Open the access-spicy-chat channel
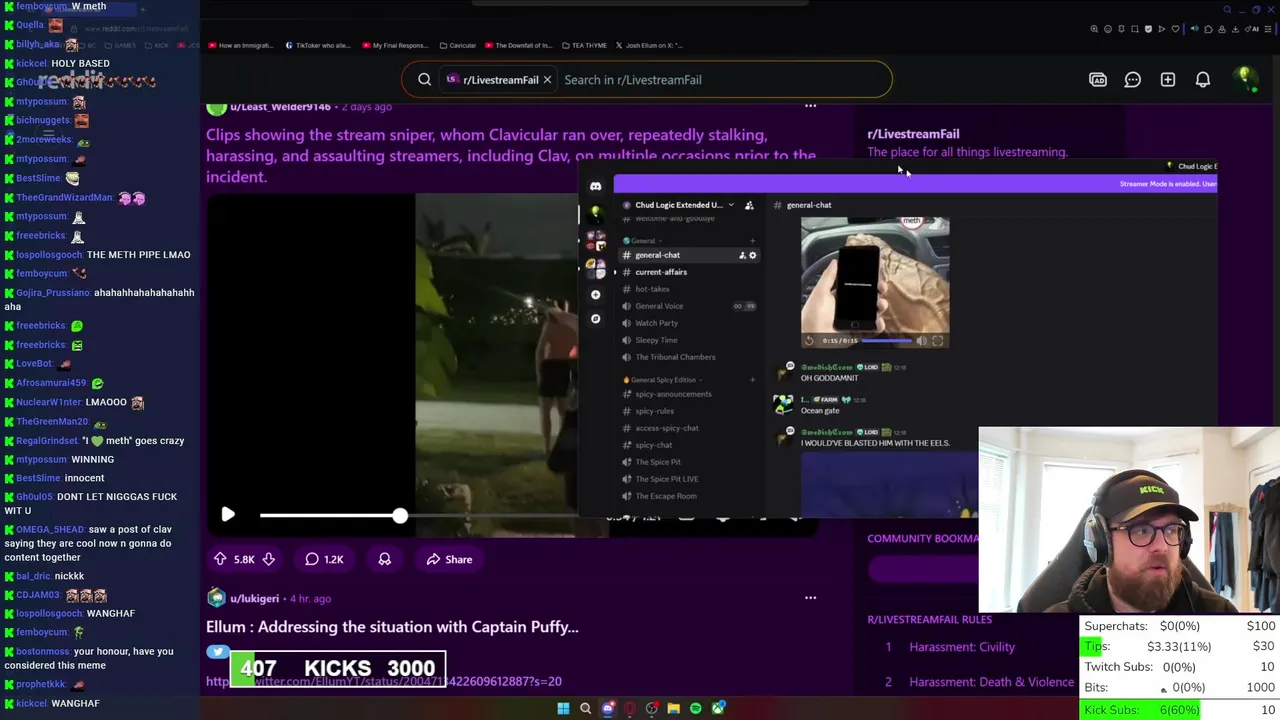 [x=666, y=428]
